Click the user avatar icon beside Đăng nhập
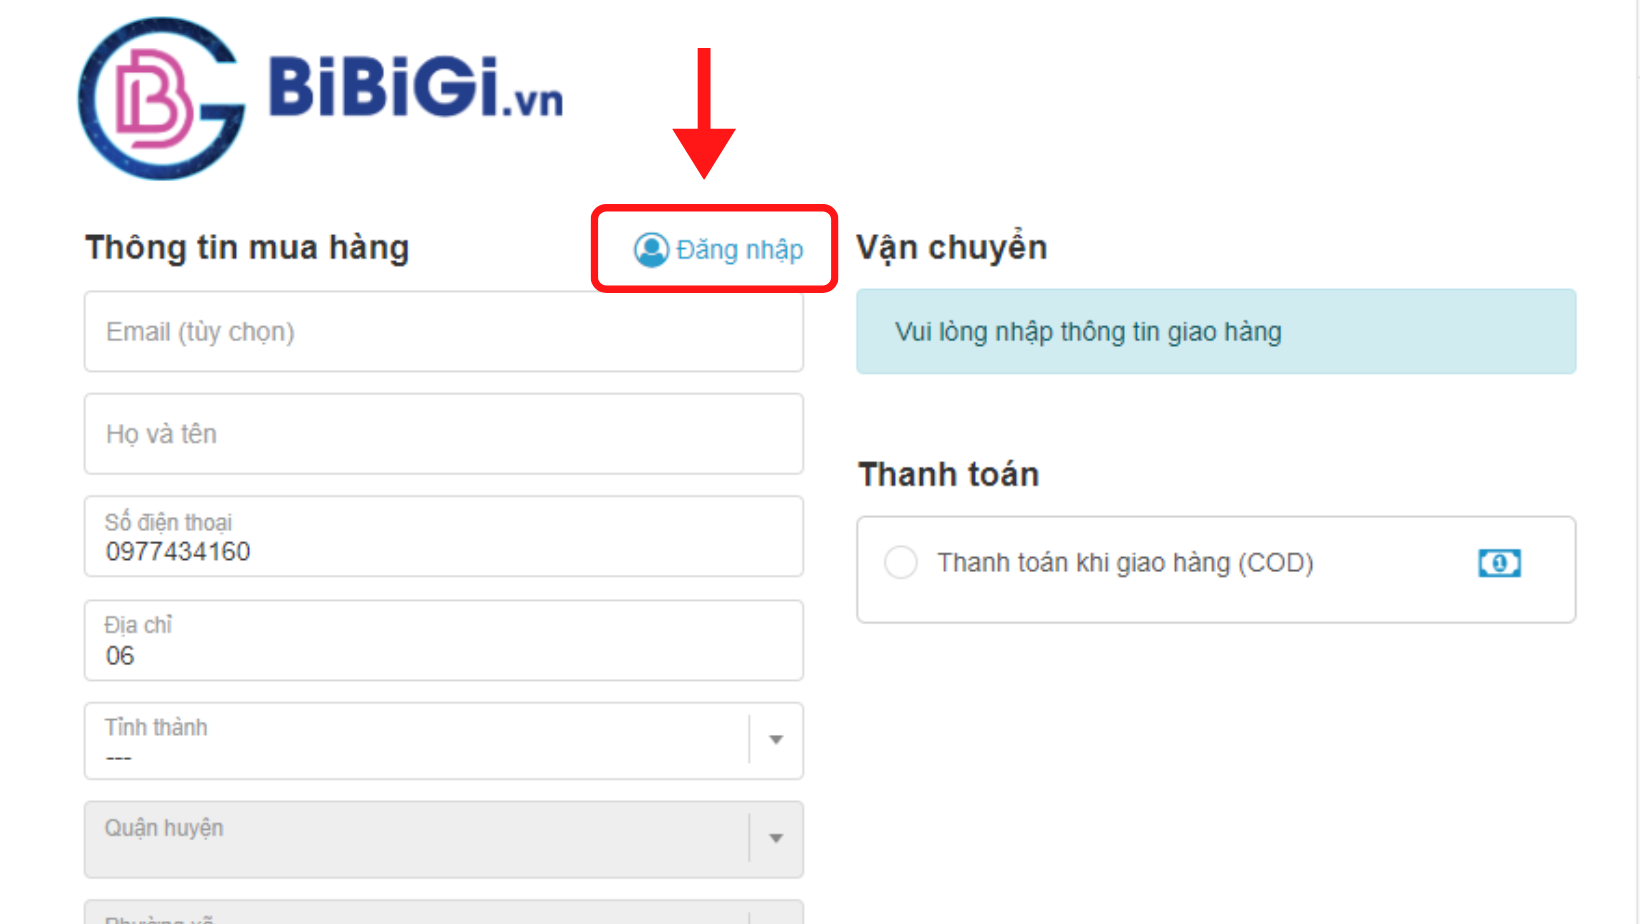1640x924 pixels. click(651, 250)
